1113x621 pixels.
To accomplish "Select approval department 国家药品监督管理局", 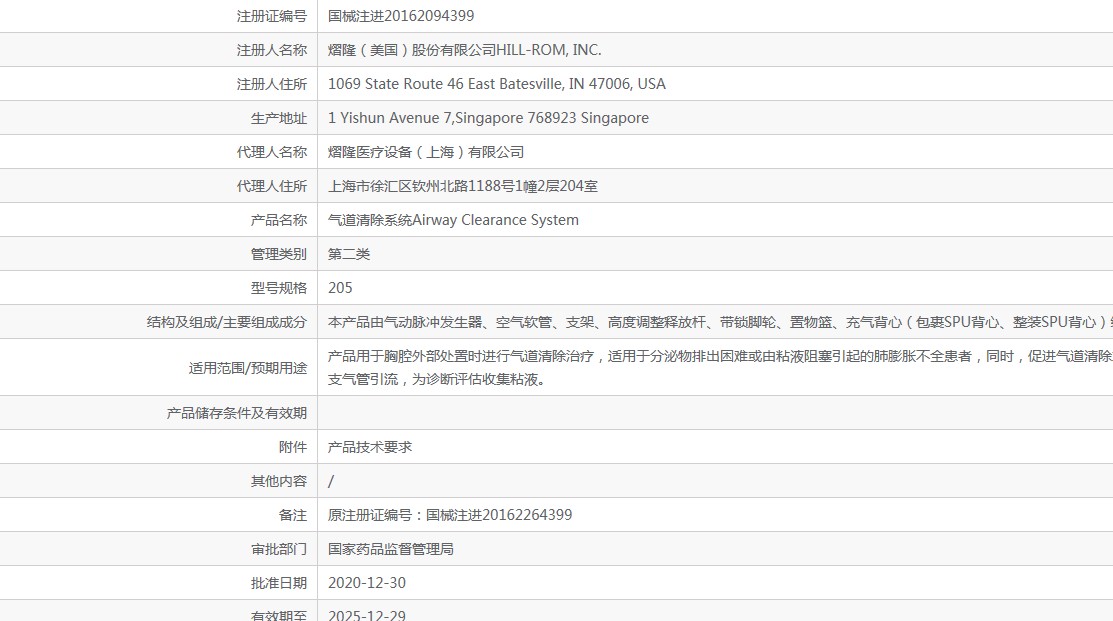I will pos(390,549).
